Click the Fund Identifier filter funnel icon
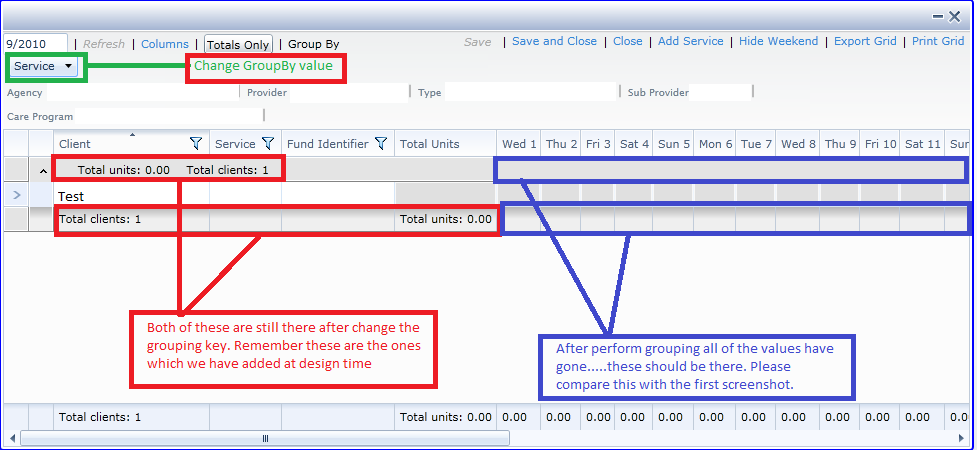The height and width of the screenshot is (450, 977). click(381, 144)
